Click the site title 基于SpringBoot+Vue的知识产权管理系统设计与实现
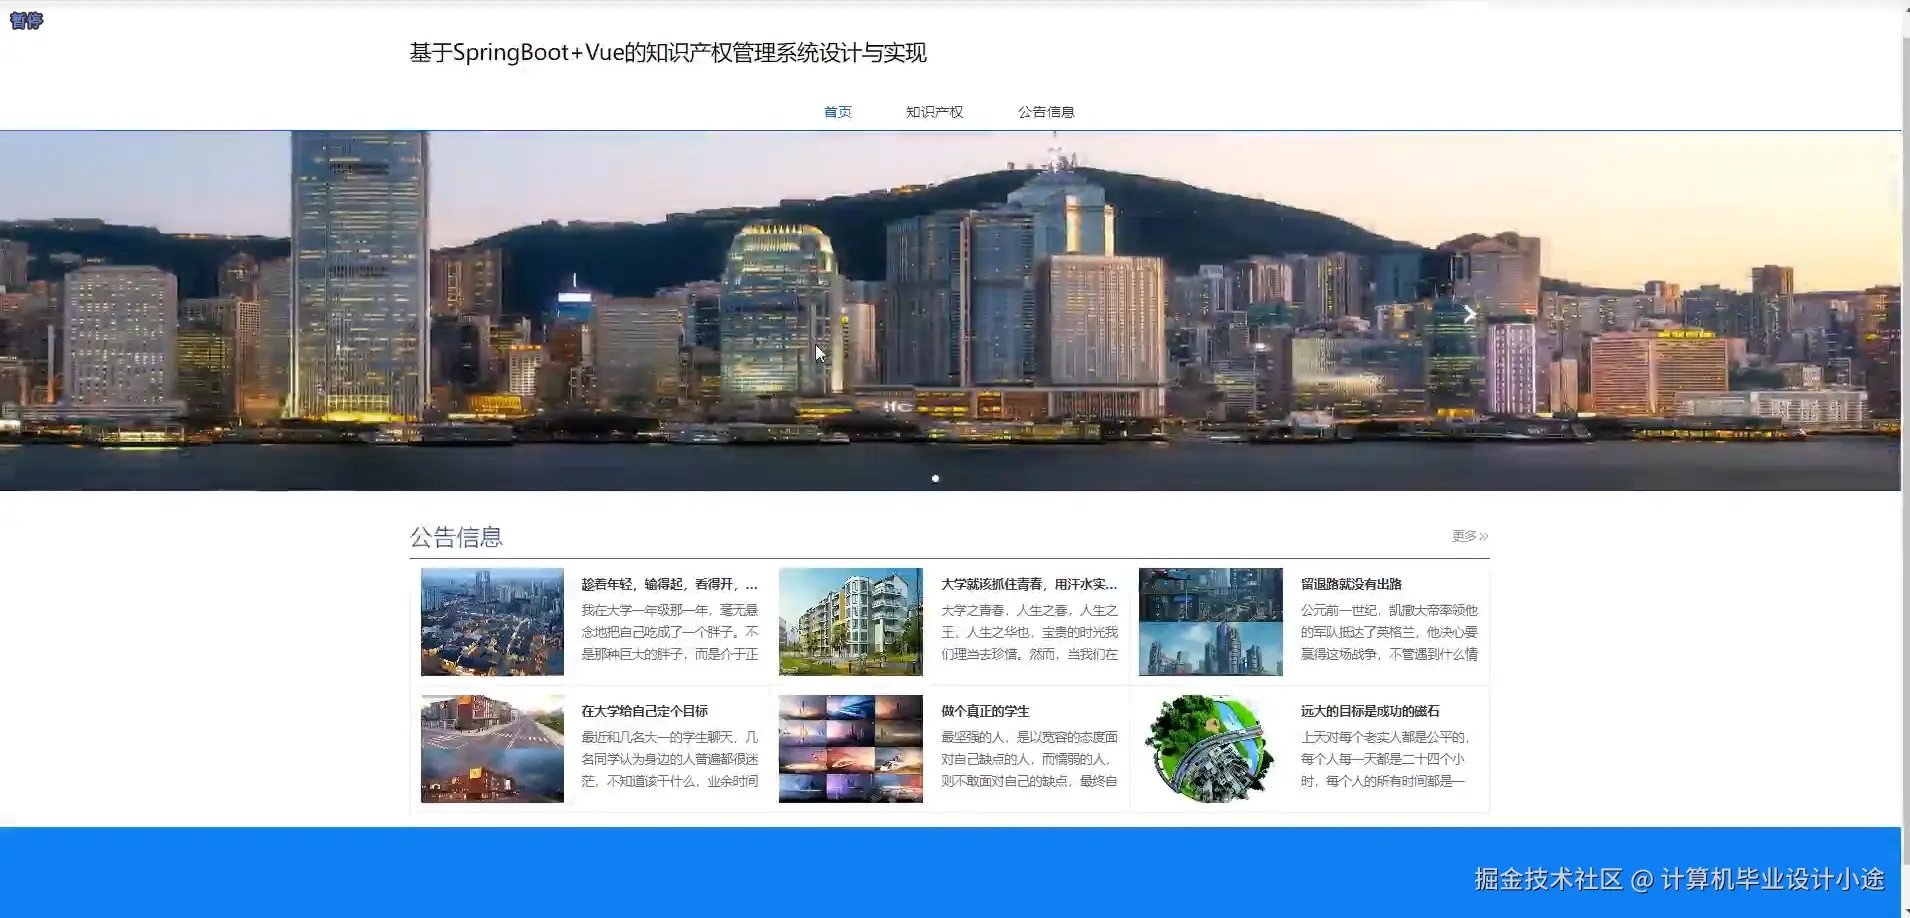This screenshot has width=1910, height=918. click(667, 53)
